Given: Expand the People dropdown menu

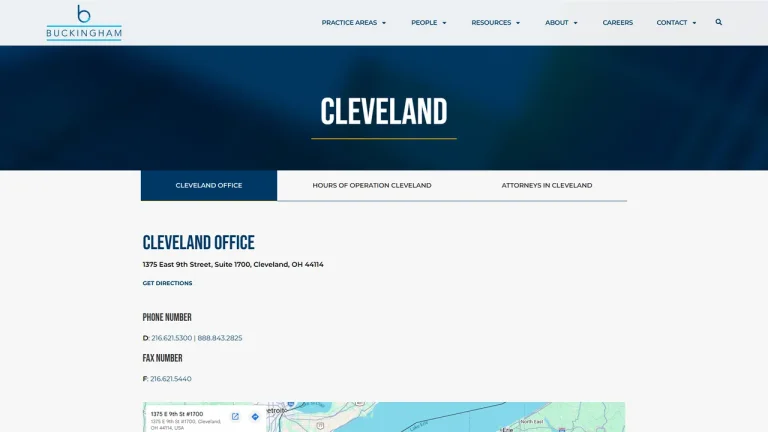Looking at the screenshot, I should 429,23.
